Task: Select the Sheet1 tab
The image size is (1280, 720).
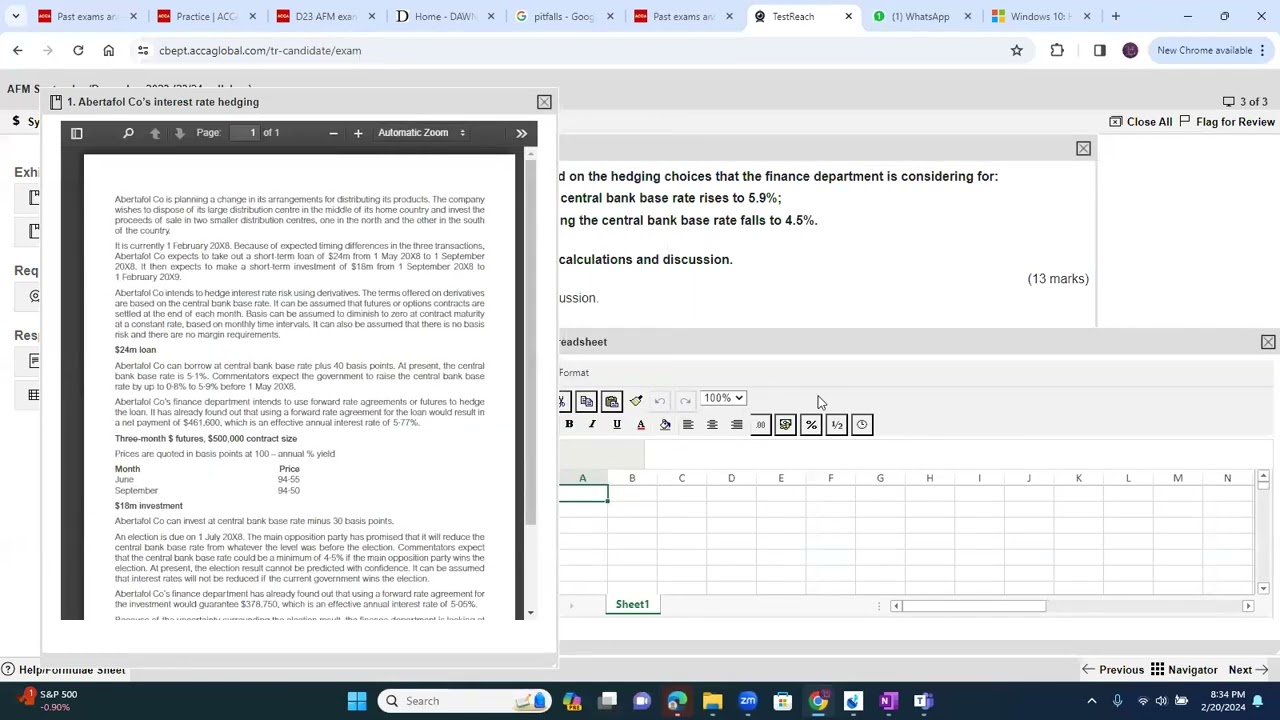Action: pyautogui.click(x=632, y=604)
